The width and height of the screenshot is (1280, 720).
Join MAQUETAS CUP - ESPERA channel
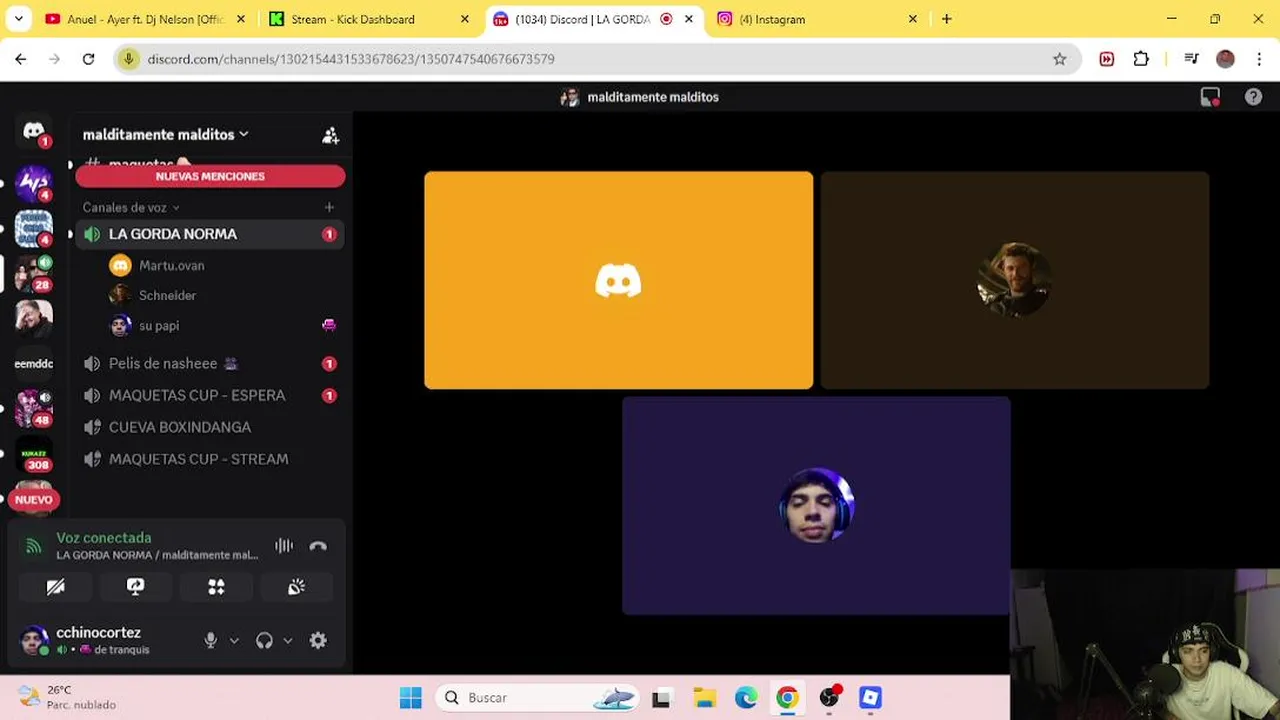point(208,395)
